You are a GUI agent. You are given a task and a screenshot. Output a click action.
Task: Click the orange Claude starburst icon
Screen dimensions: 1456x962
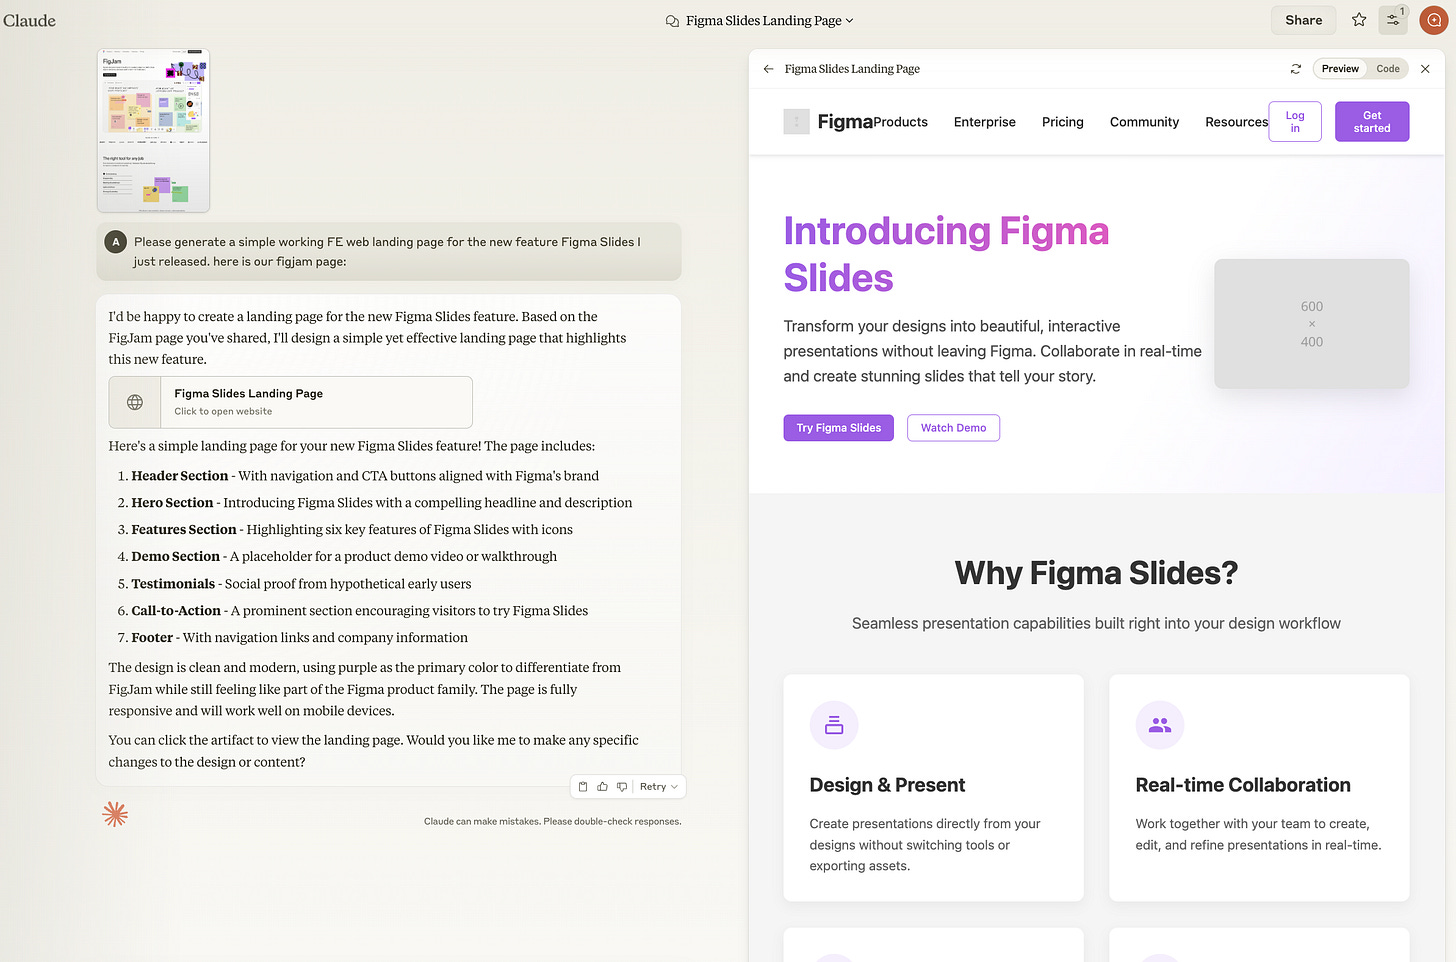(x=115, y=814)
